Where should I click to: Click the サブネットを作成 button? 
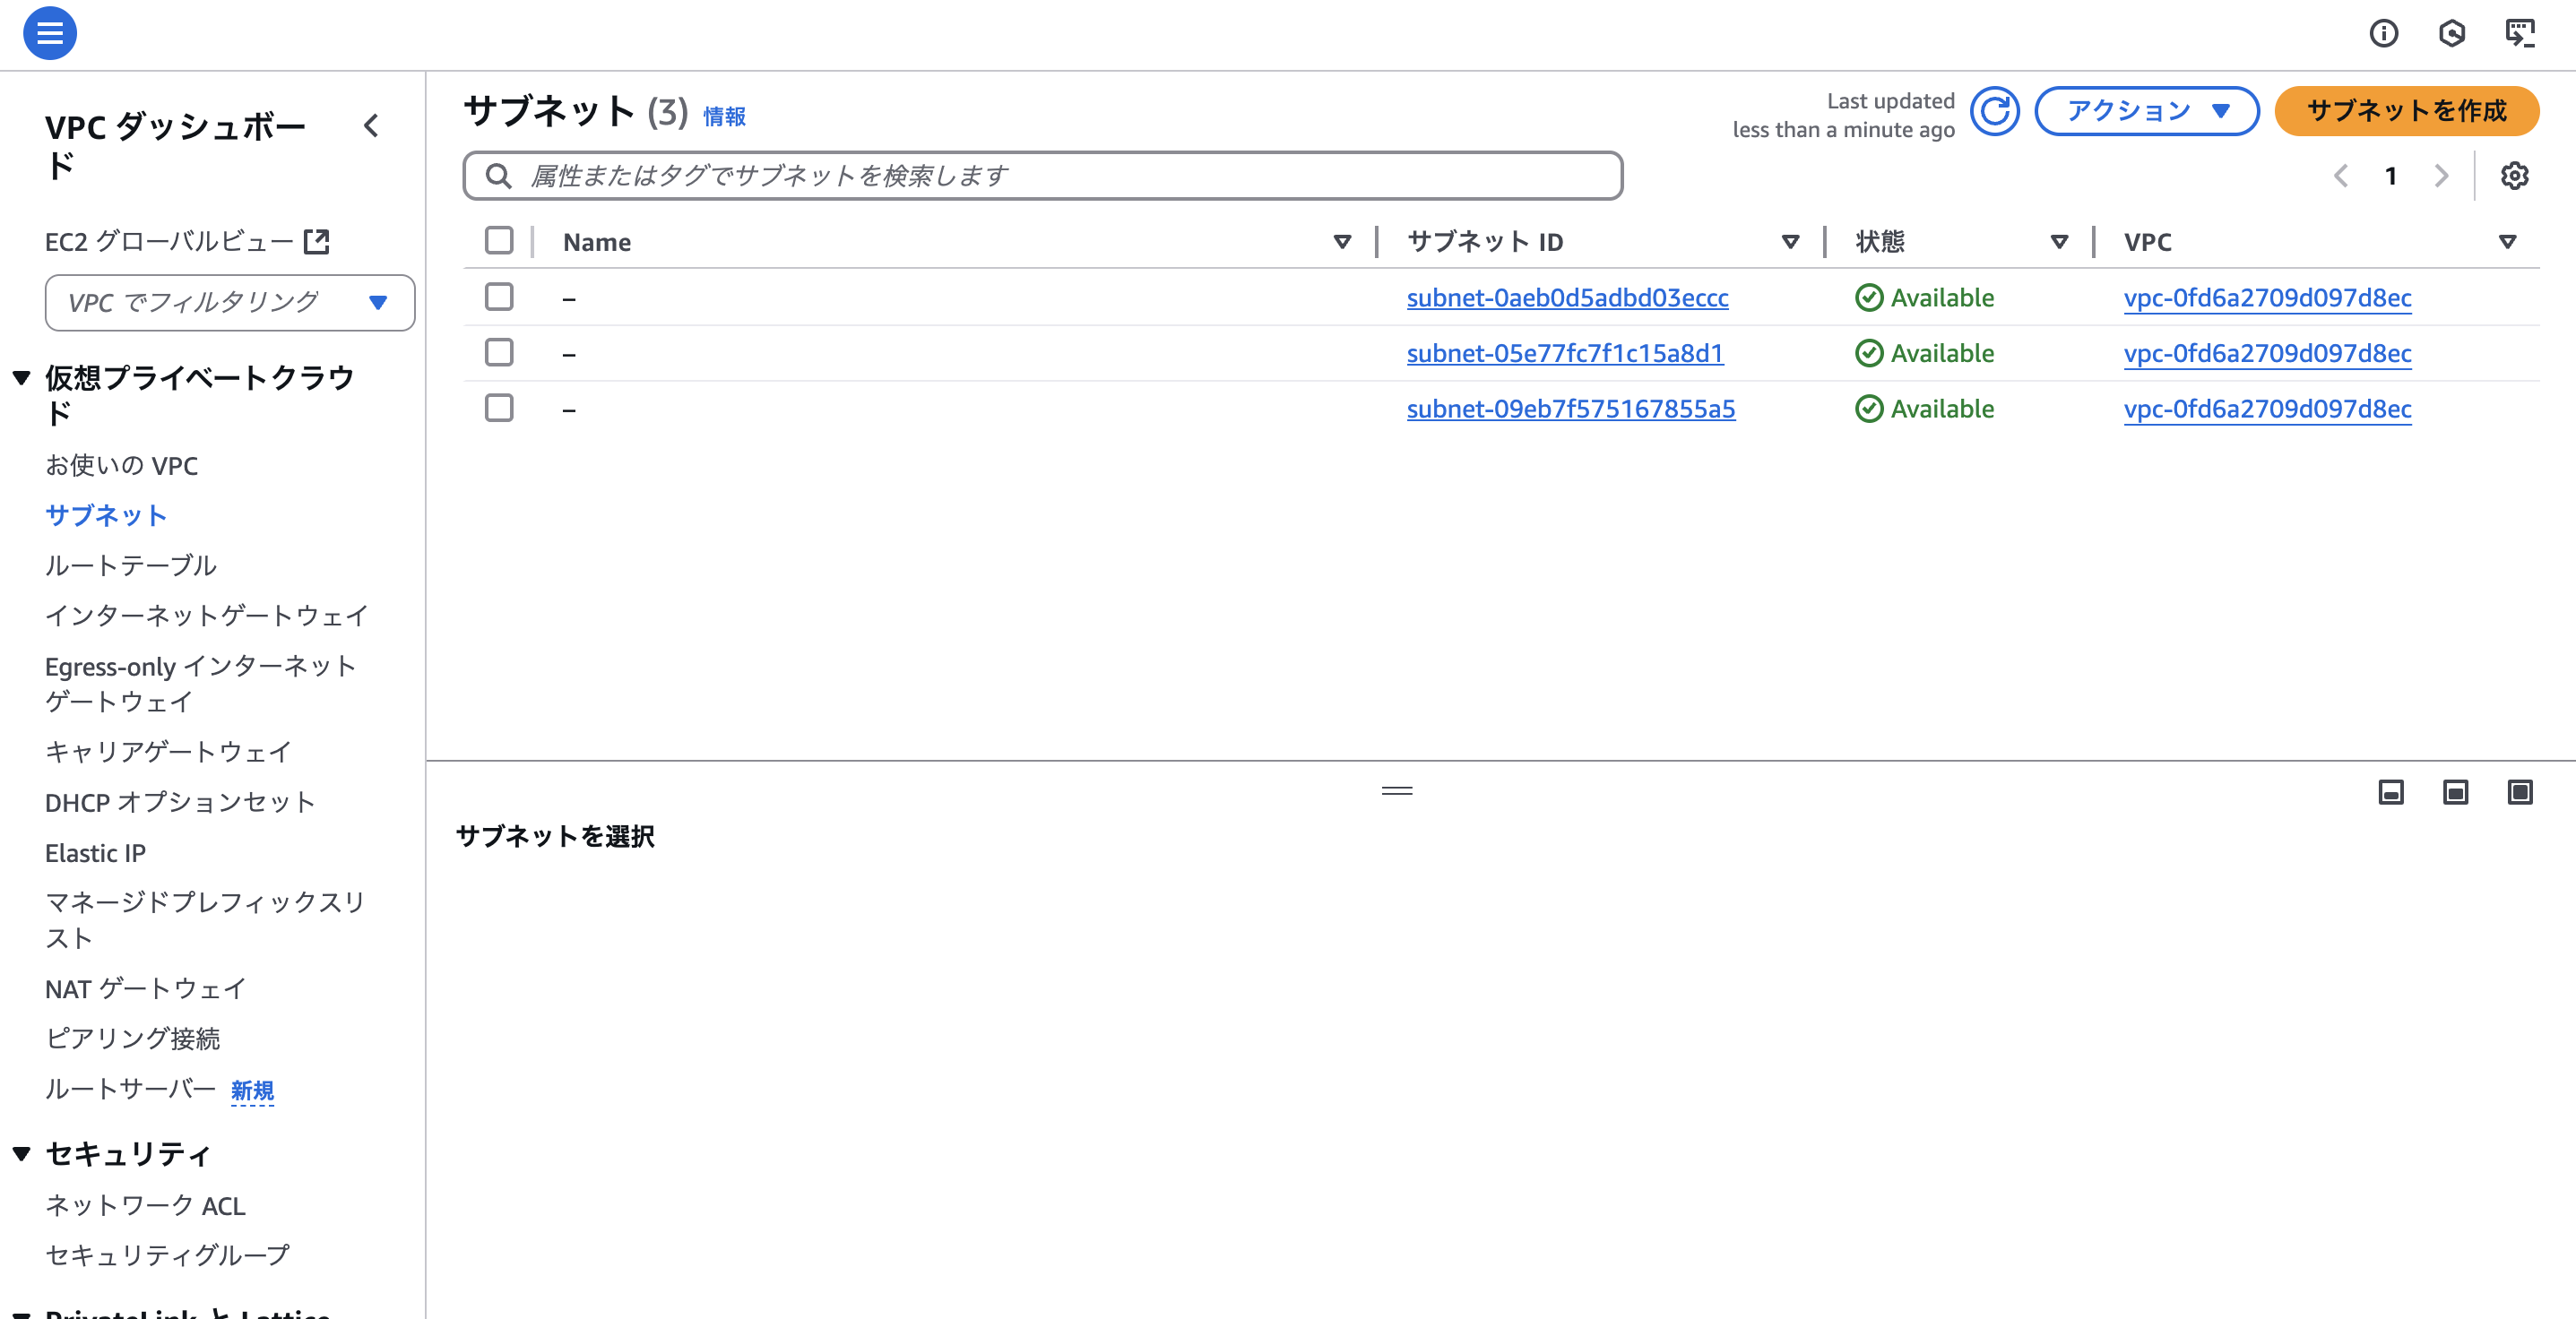click(x=2405, y=111)
